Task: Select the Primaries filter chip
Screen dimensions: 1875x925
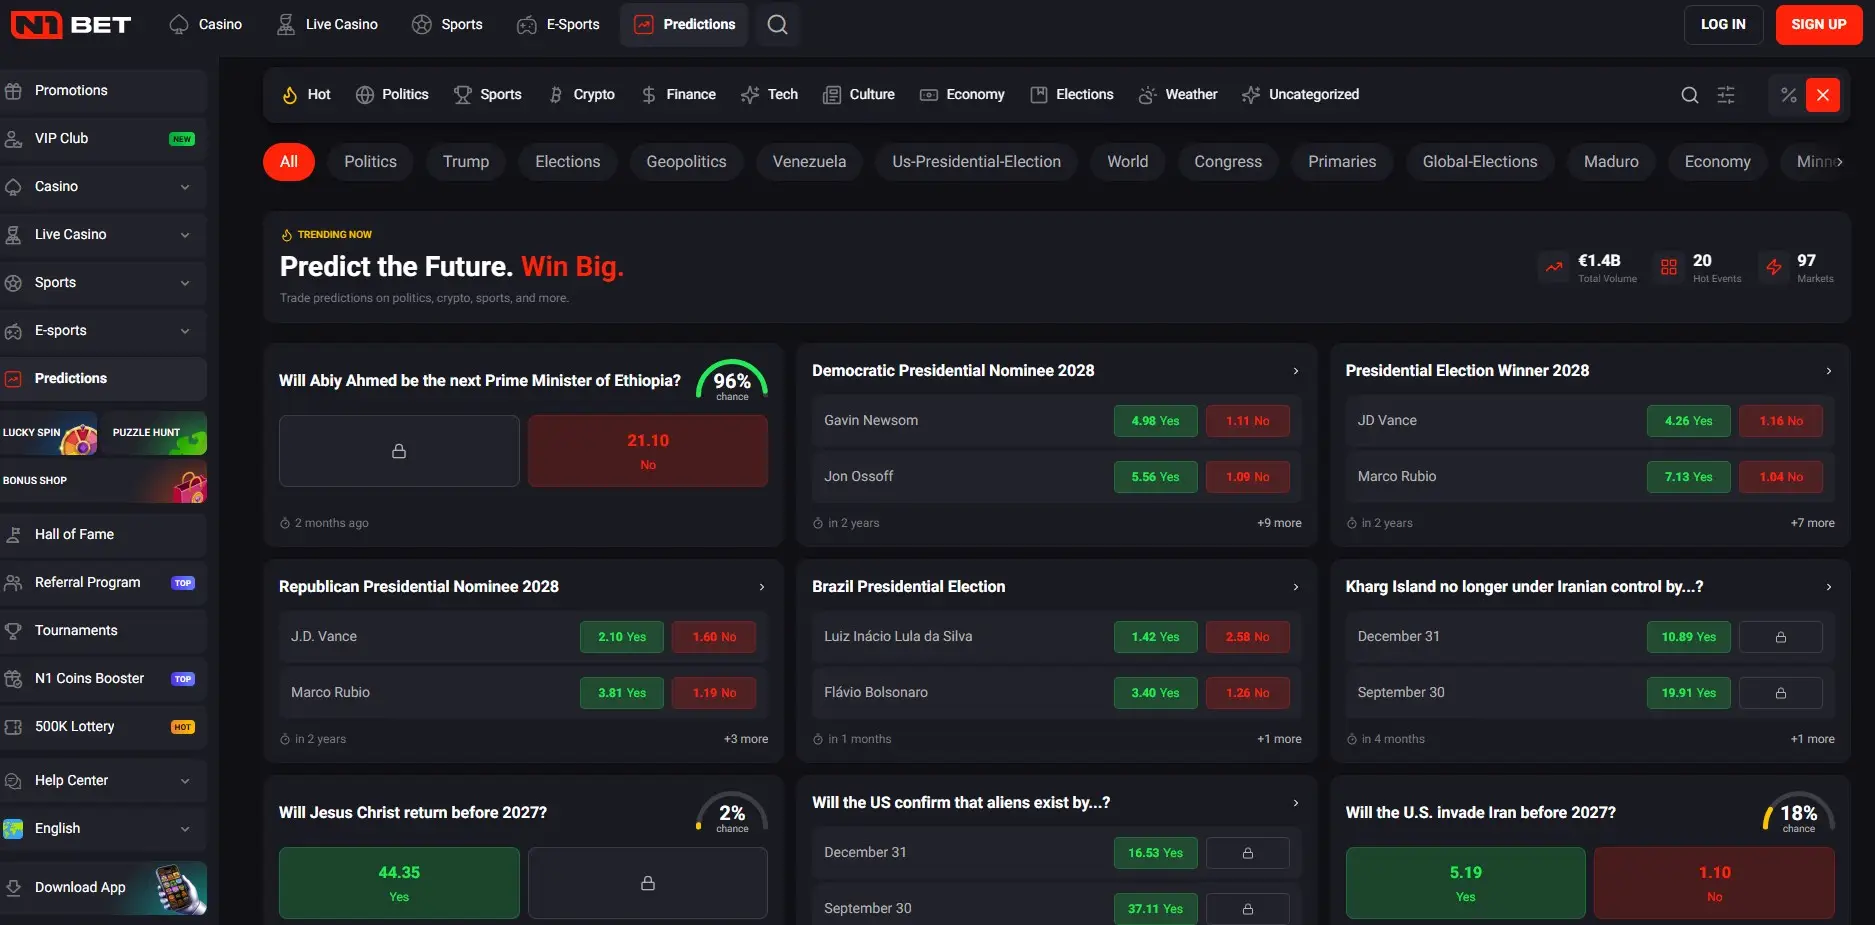Action: [1342, 162]
